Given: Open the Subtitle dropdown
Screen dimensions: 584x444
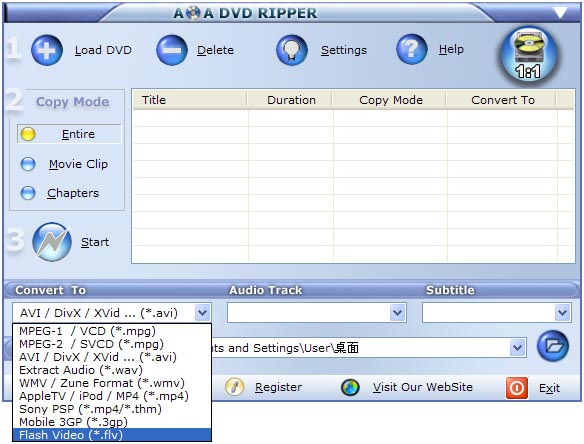Looking at the screenshot, I should click(x=562, y=313).
